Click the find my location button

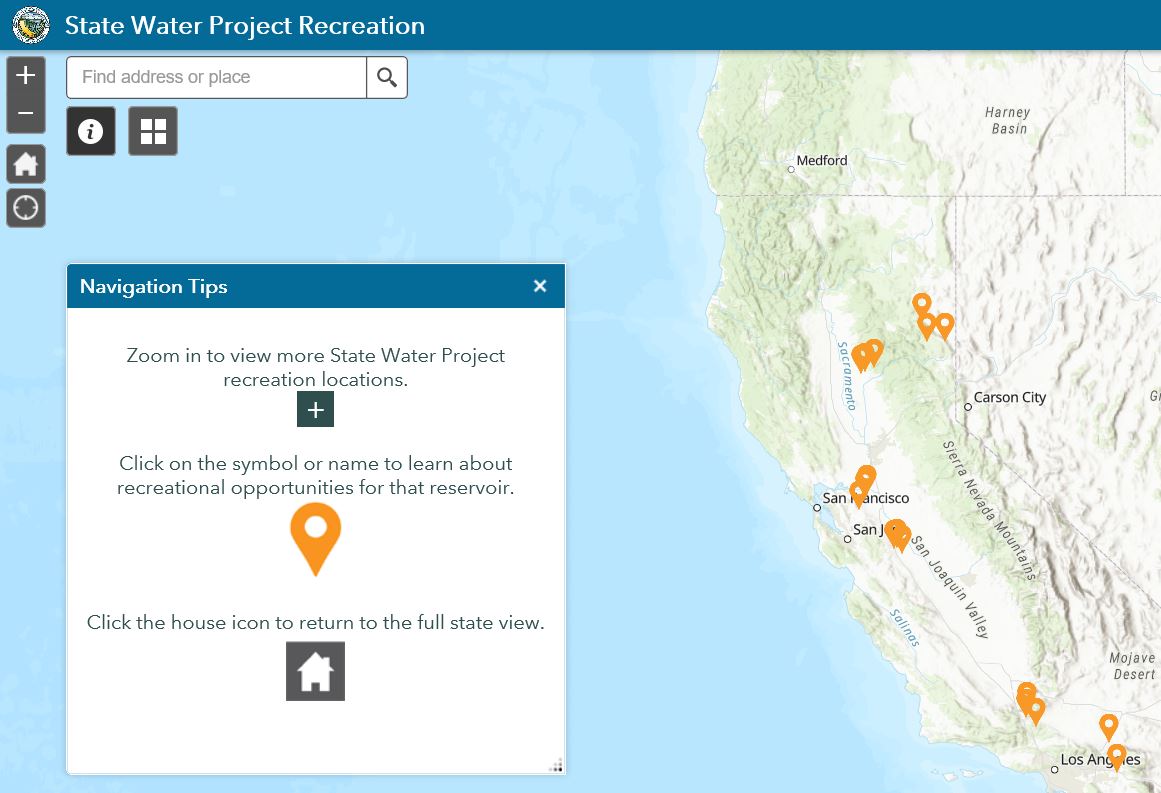[26, 208]
